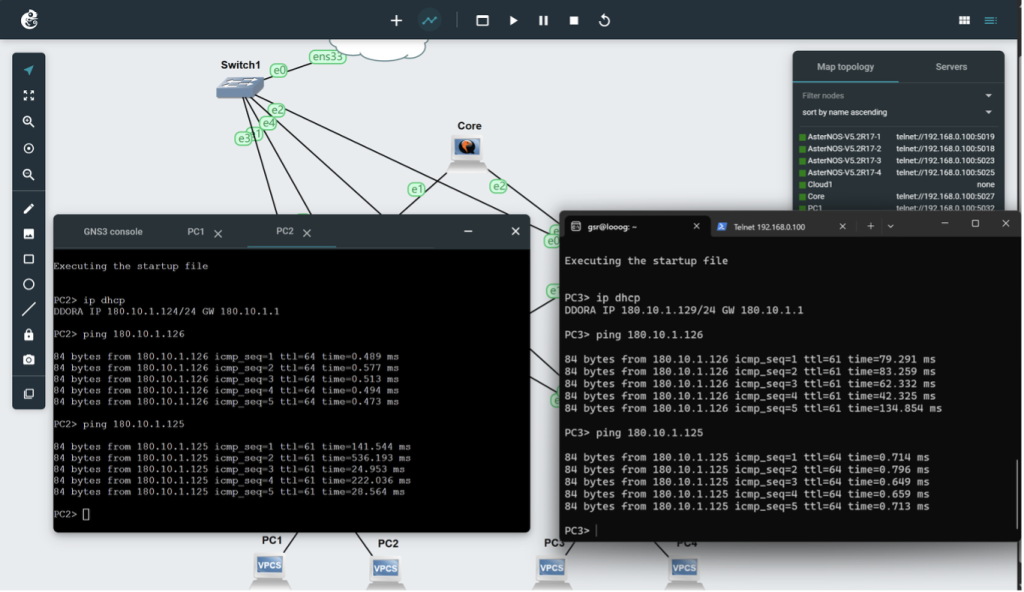This screenshot has height=592, width=1024.
Task: Click the zoom out magnifier icon
Action: [29, 174]
